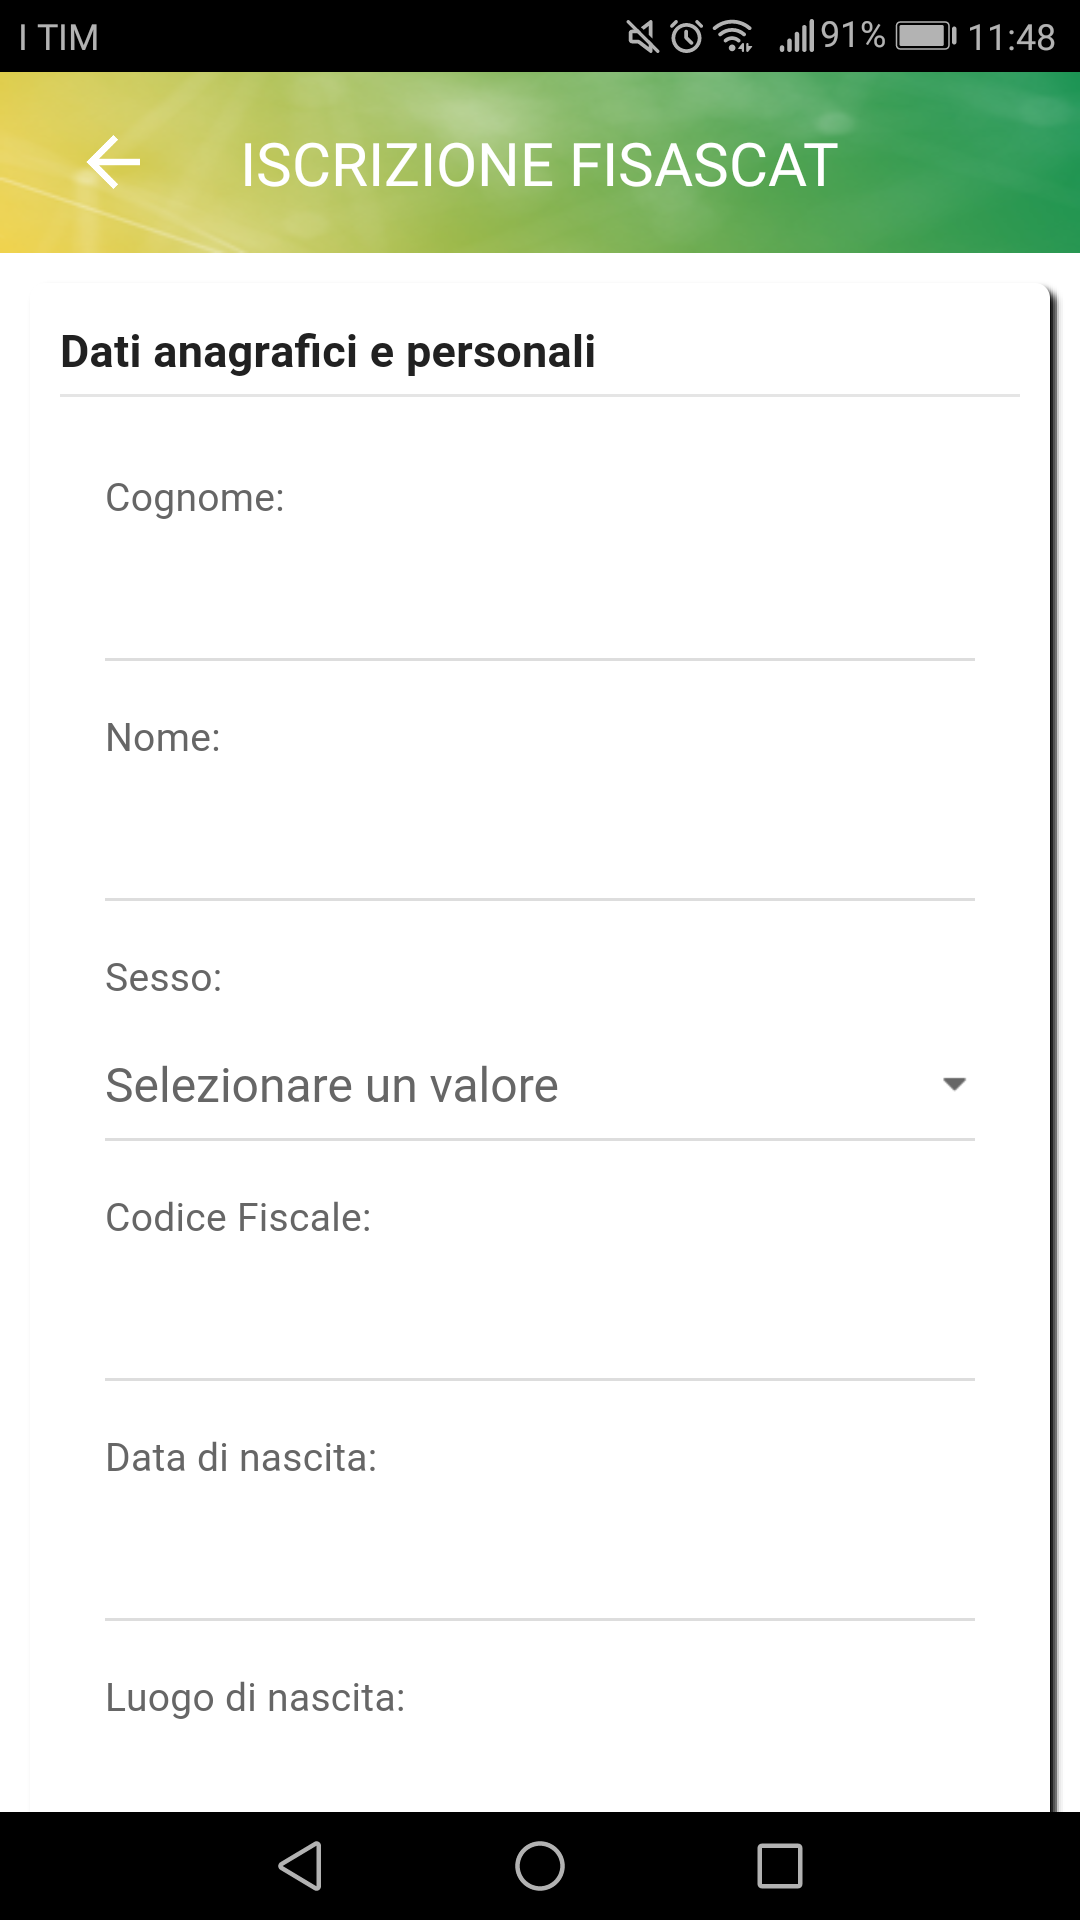The width and height of the screenshot is (1080, 1920).
Task: Tap the Wi-Fi icon in status bar
Action: pyautogui.click(x=735, y=37)
